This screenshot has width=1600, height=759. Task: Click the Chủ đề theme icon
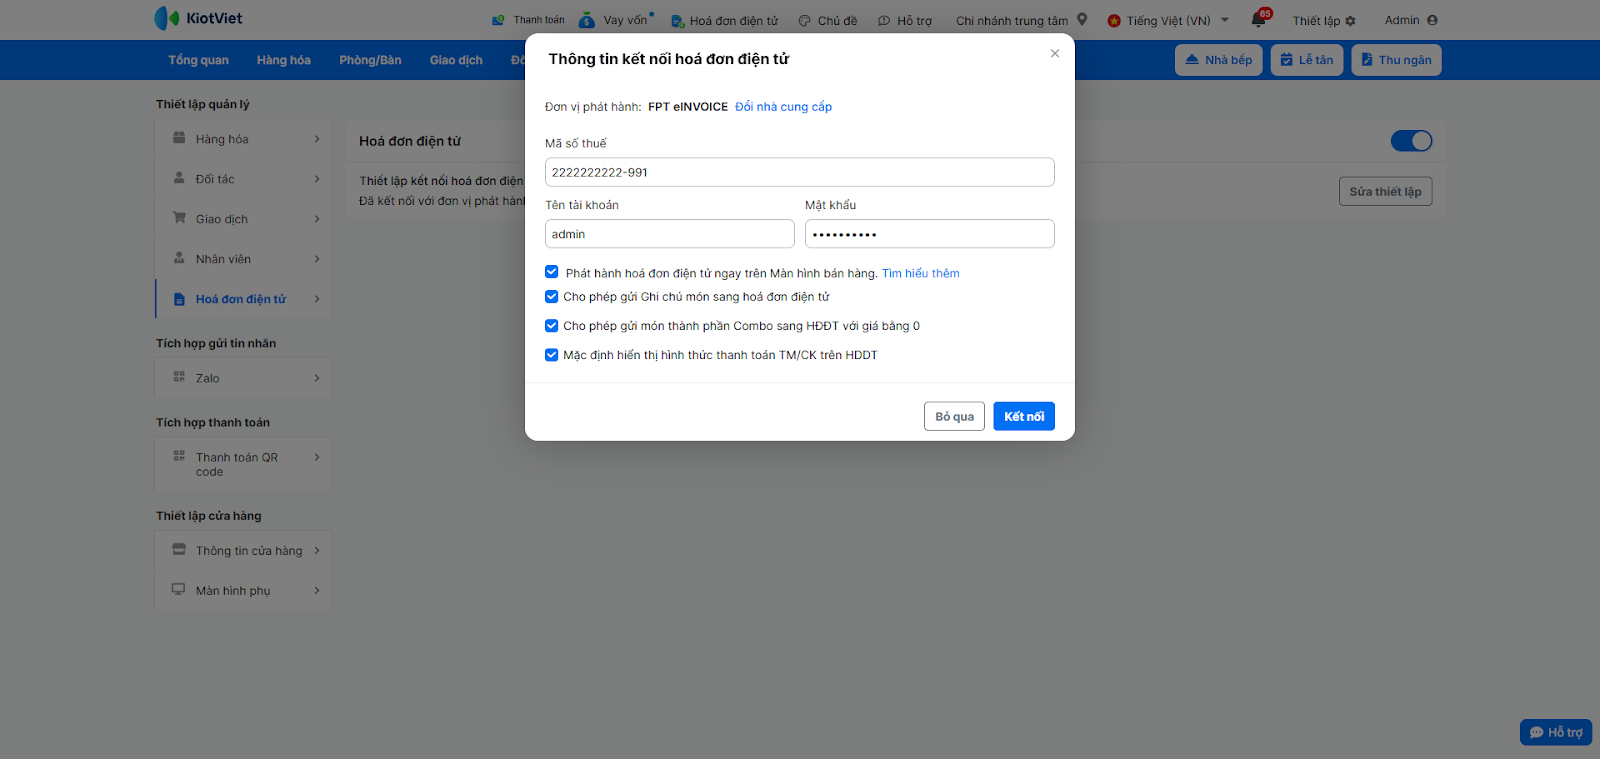coord(804,21)
